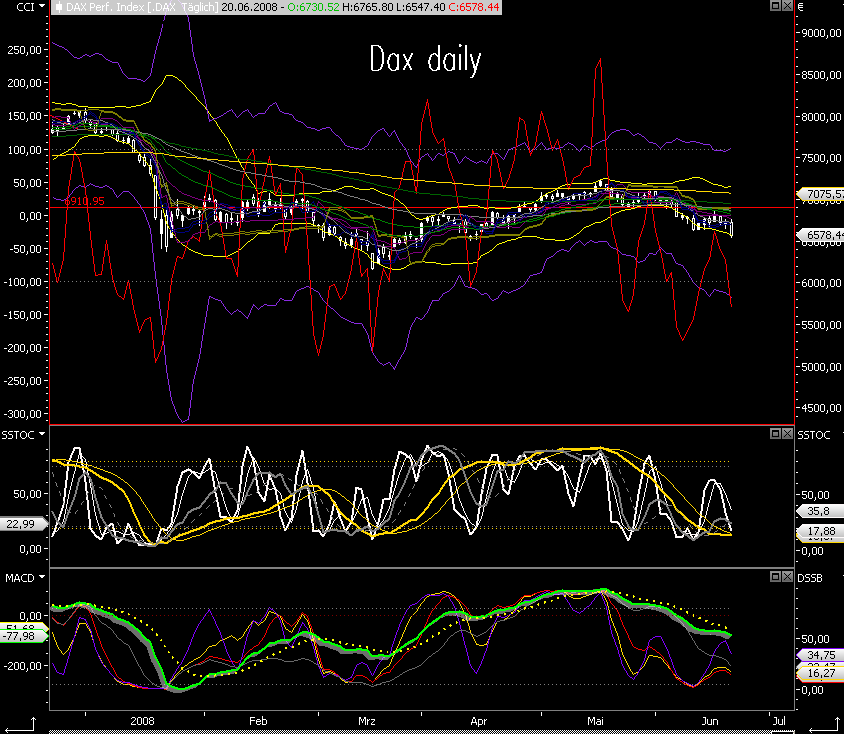
Task: Click the 17,88 SSTOC value marker
Action: [818, 531]
